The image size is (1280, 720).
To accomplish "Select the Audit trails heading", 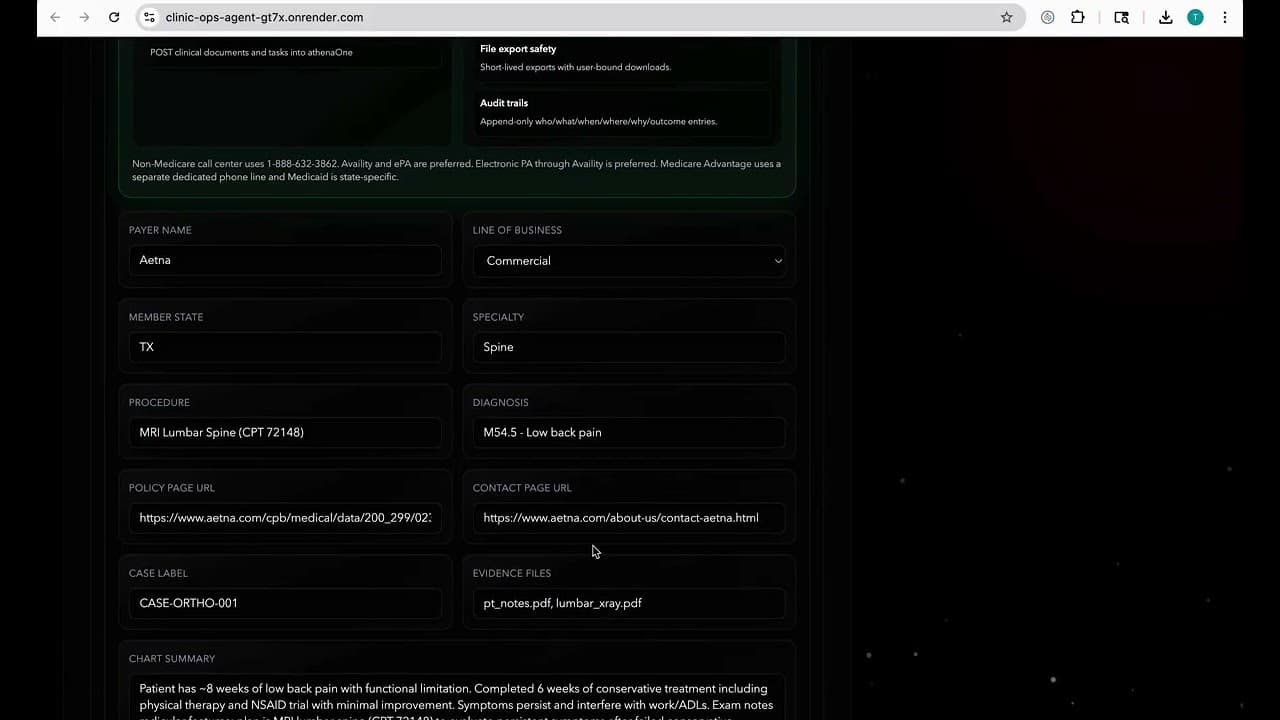I will click(x=504, y=103).
